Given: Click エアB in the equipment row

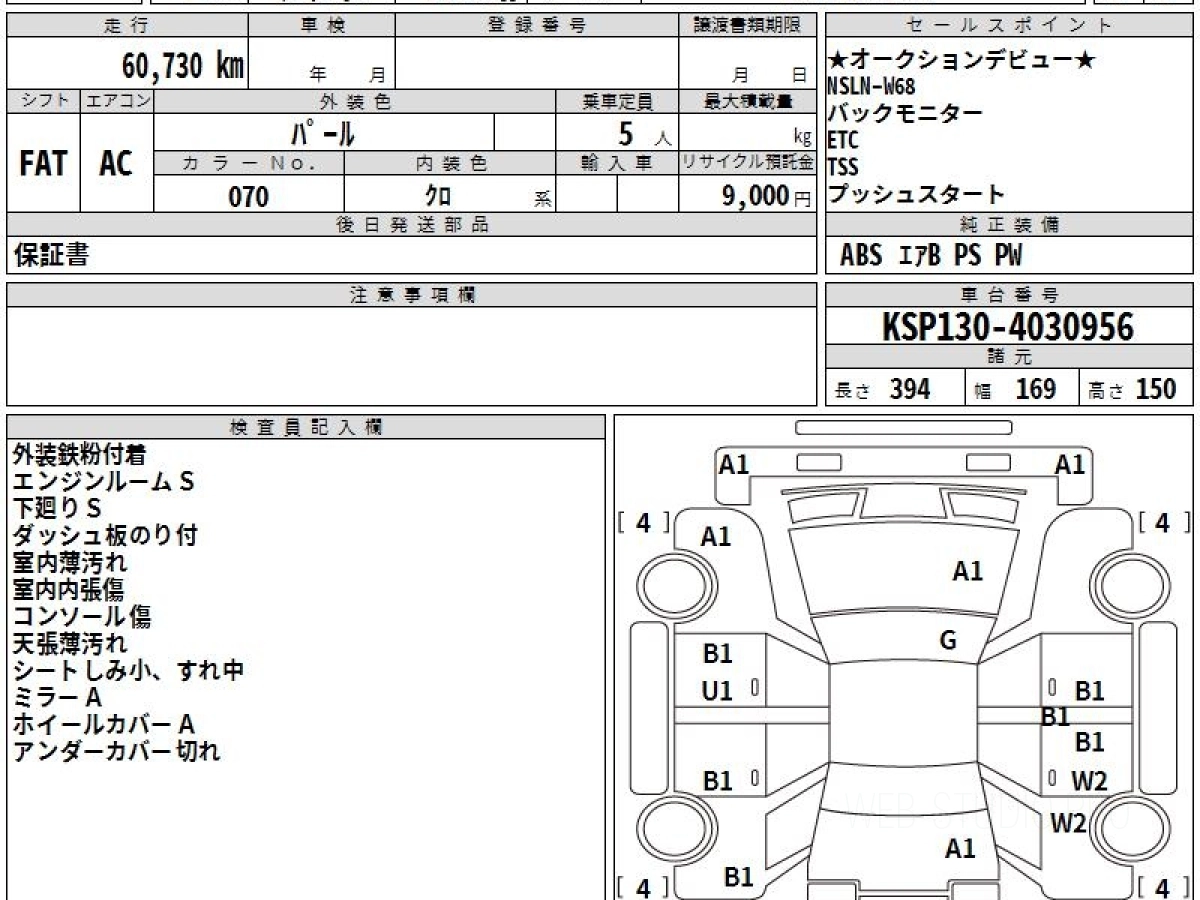Looking at the screenshot, I should click(x=921, y=256).
